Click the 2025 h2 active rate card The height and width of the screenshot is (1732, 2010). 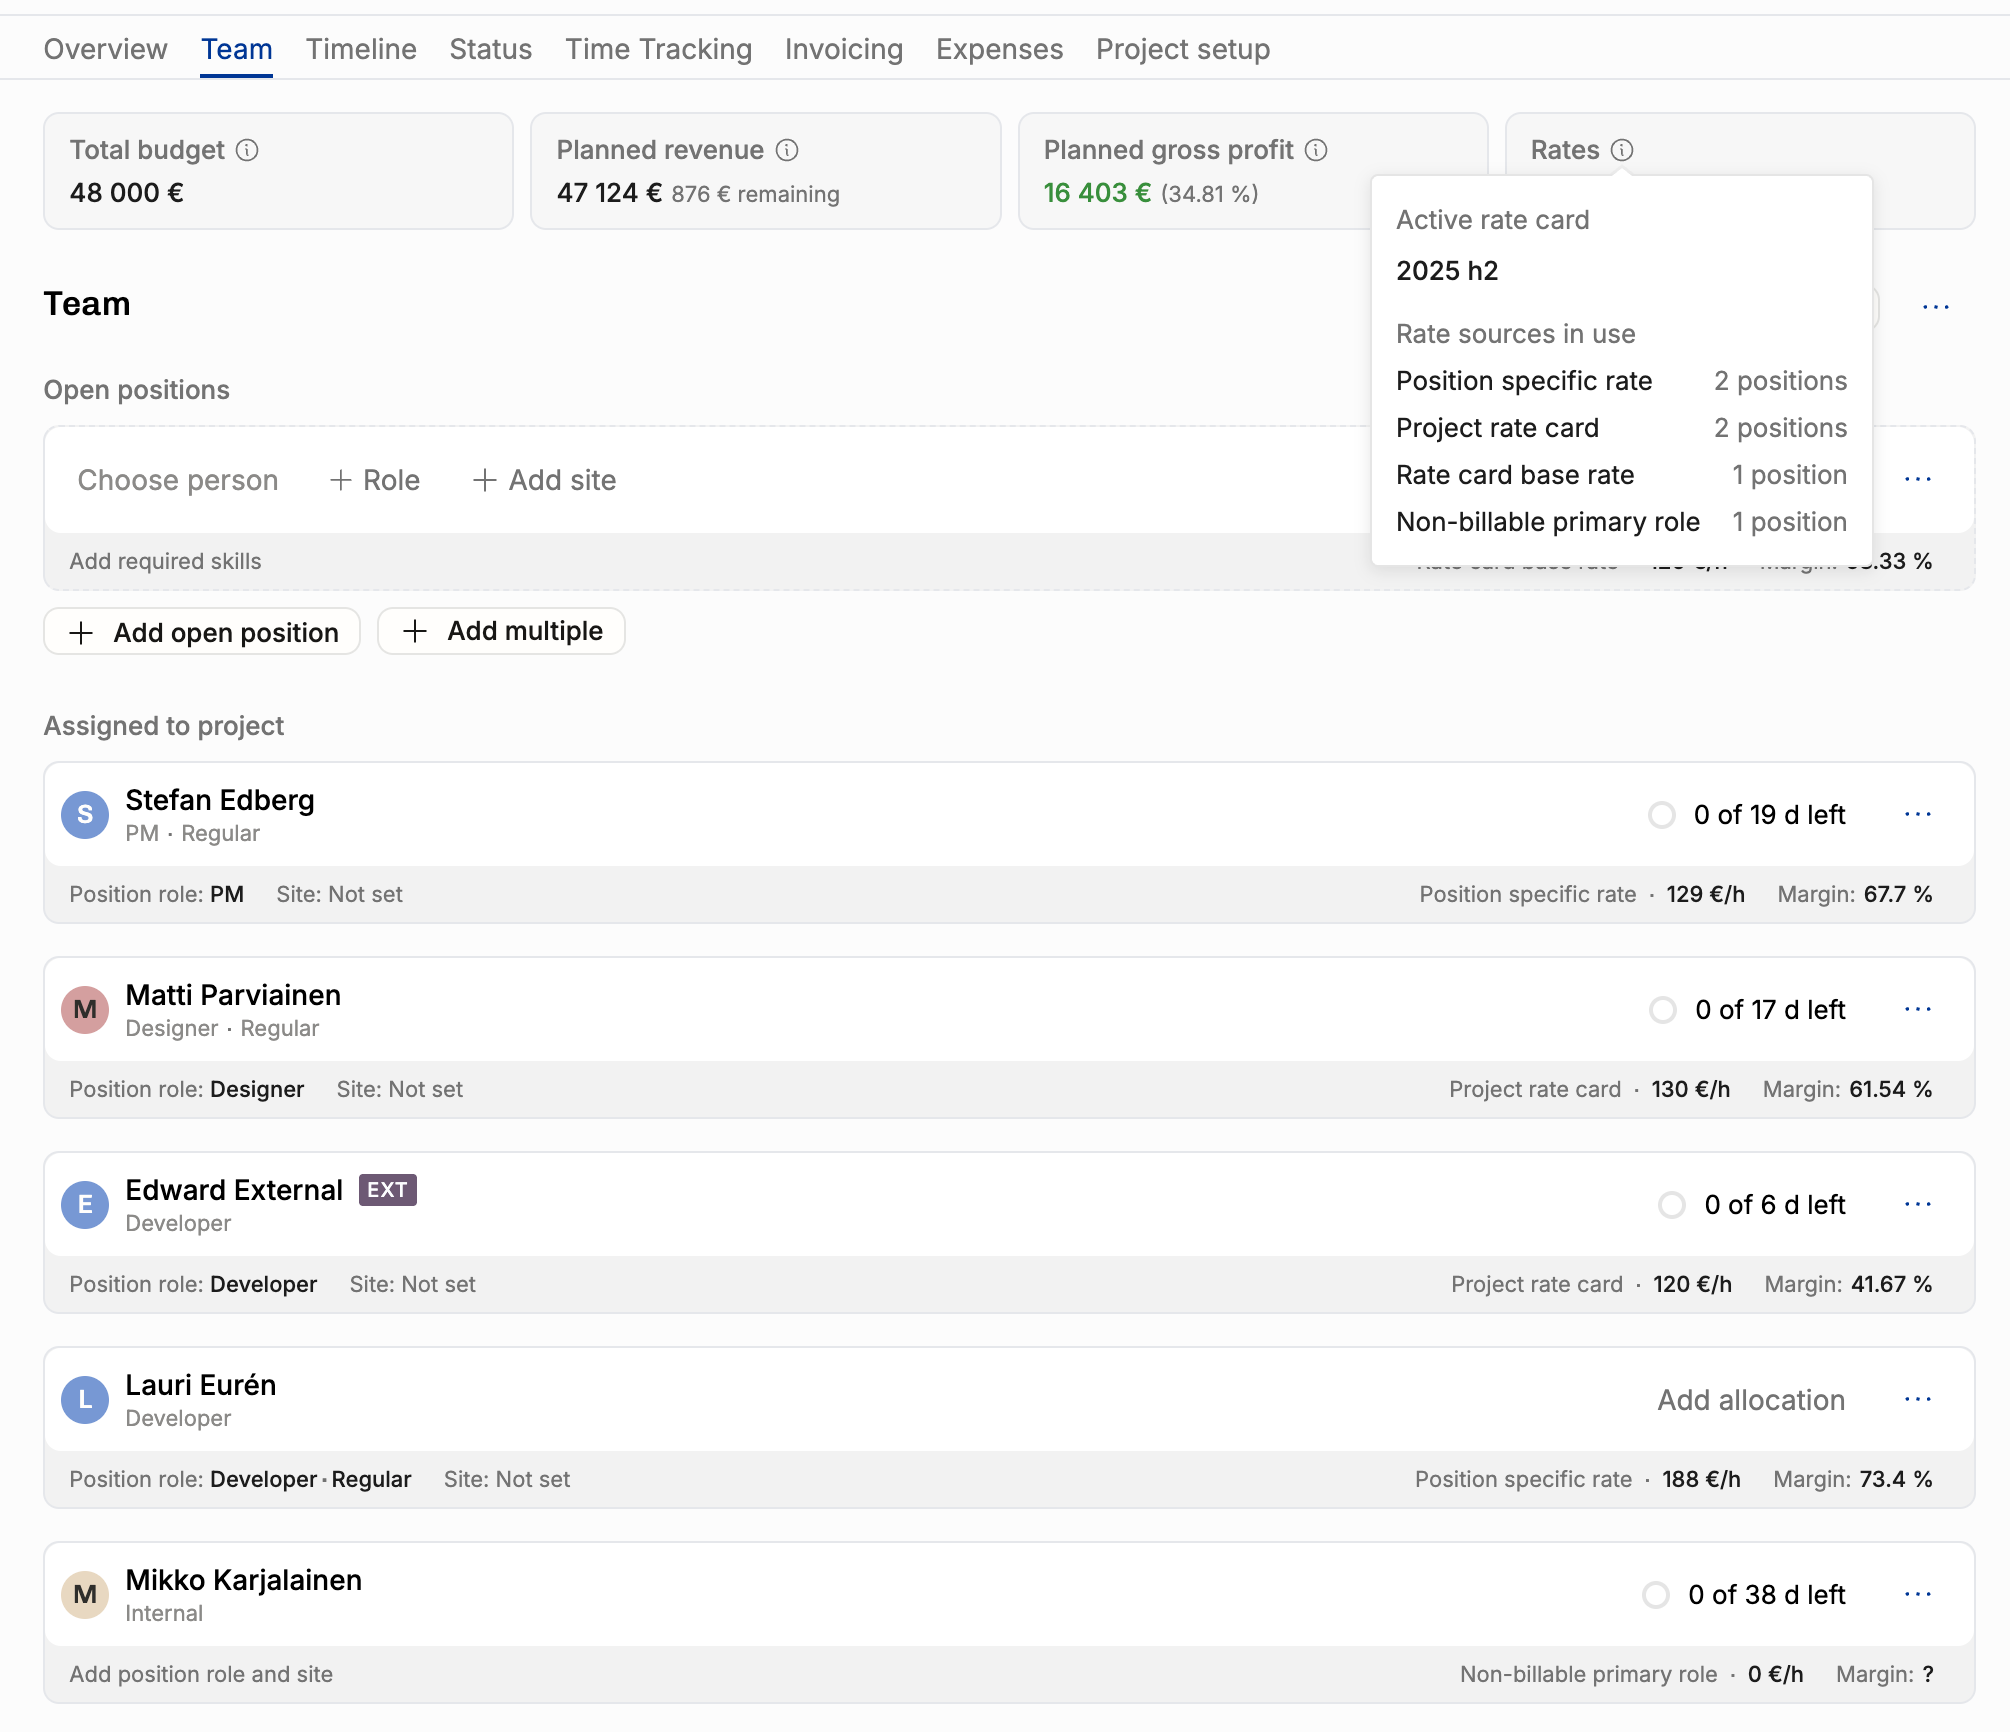click(1447, 271)
